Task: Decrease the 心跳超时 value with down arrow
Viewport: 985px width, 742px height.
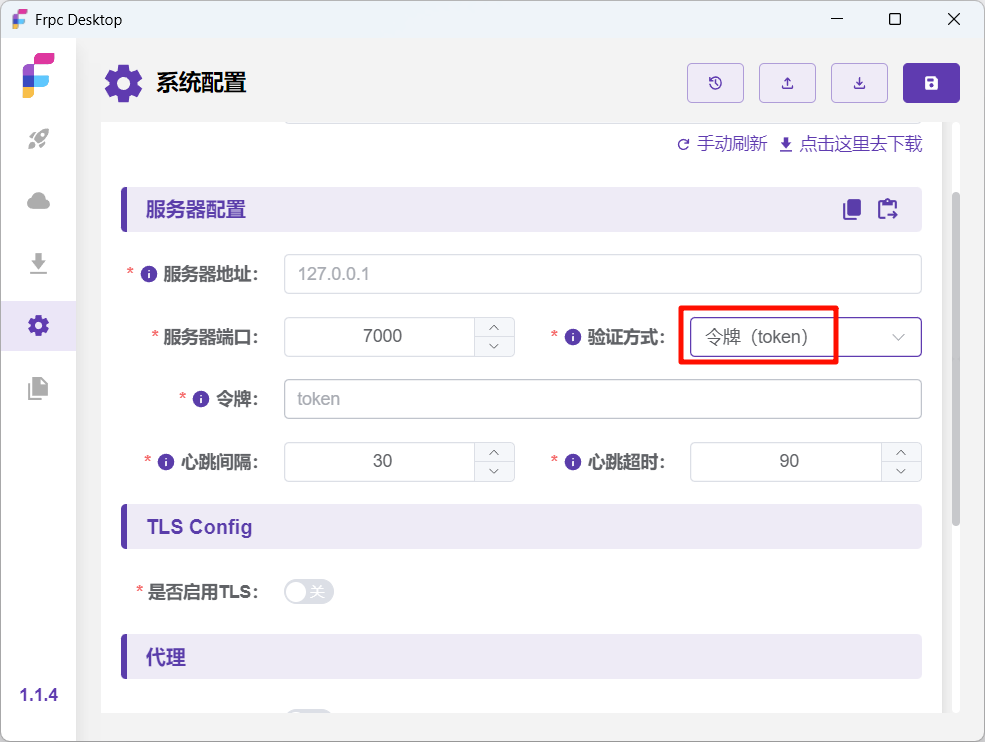Action: [x=901, y=471]
